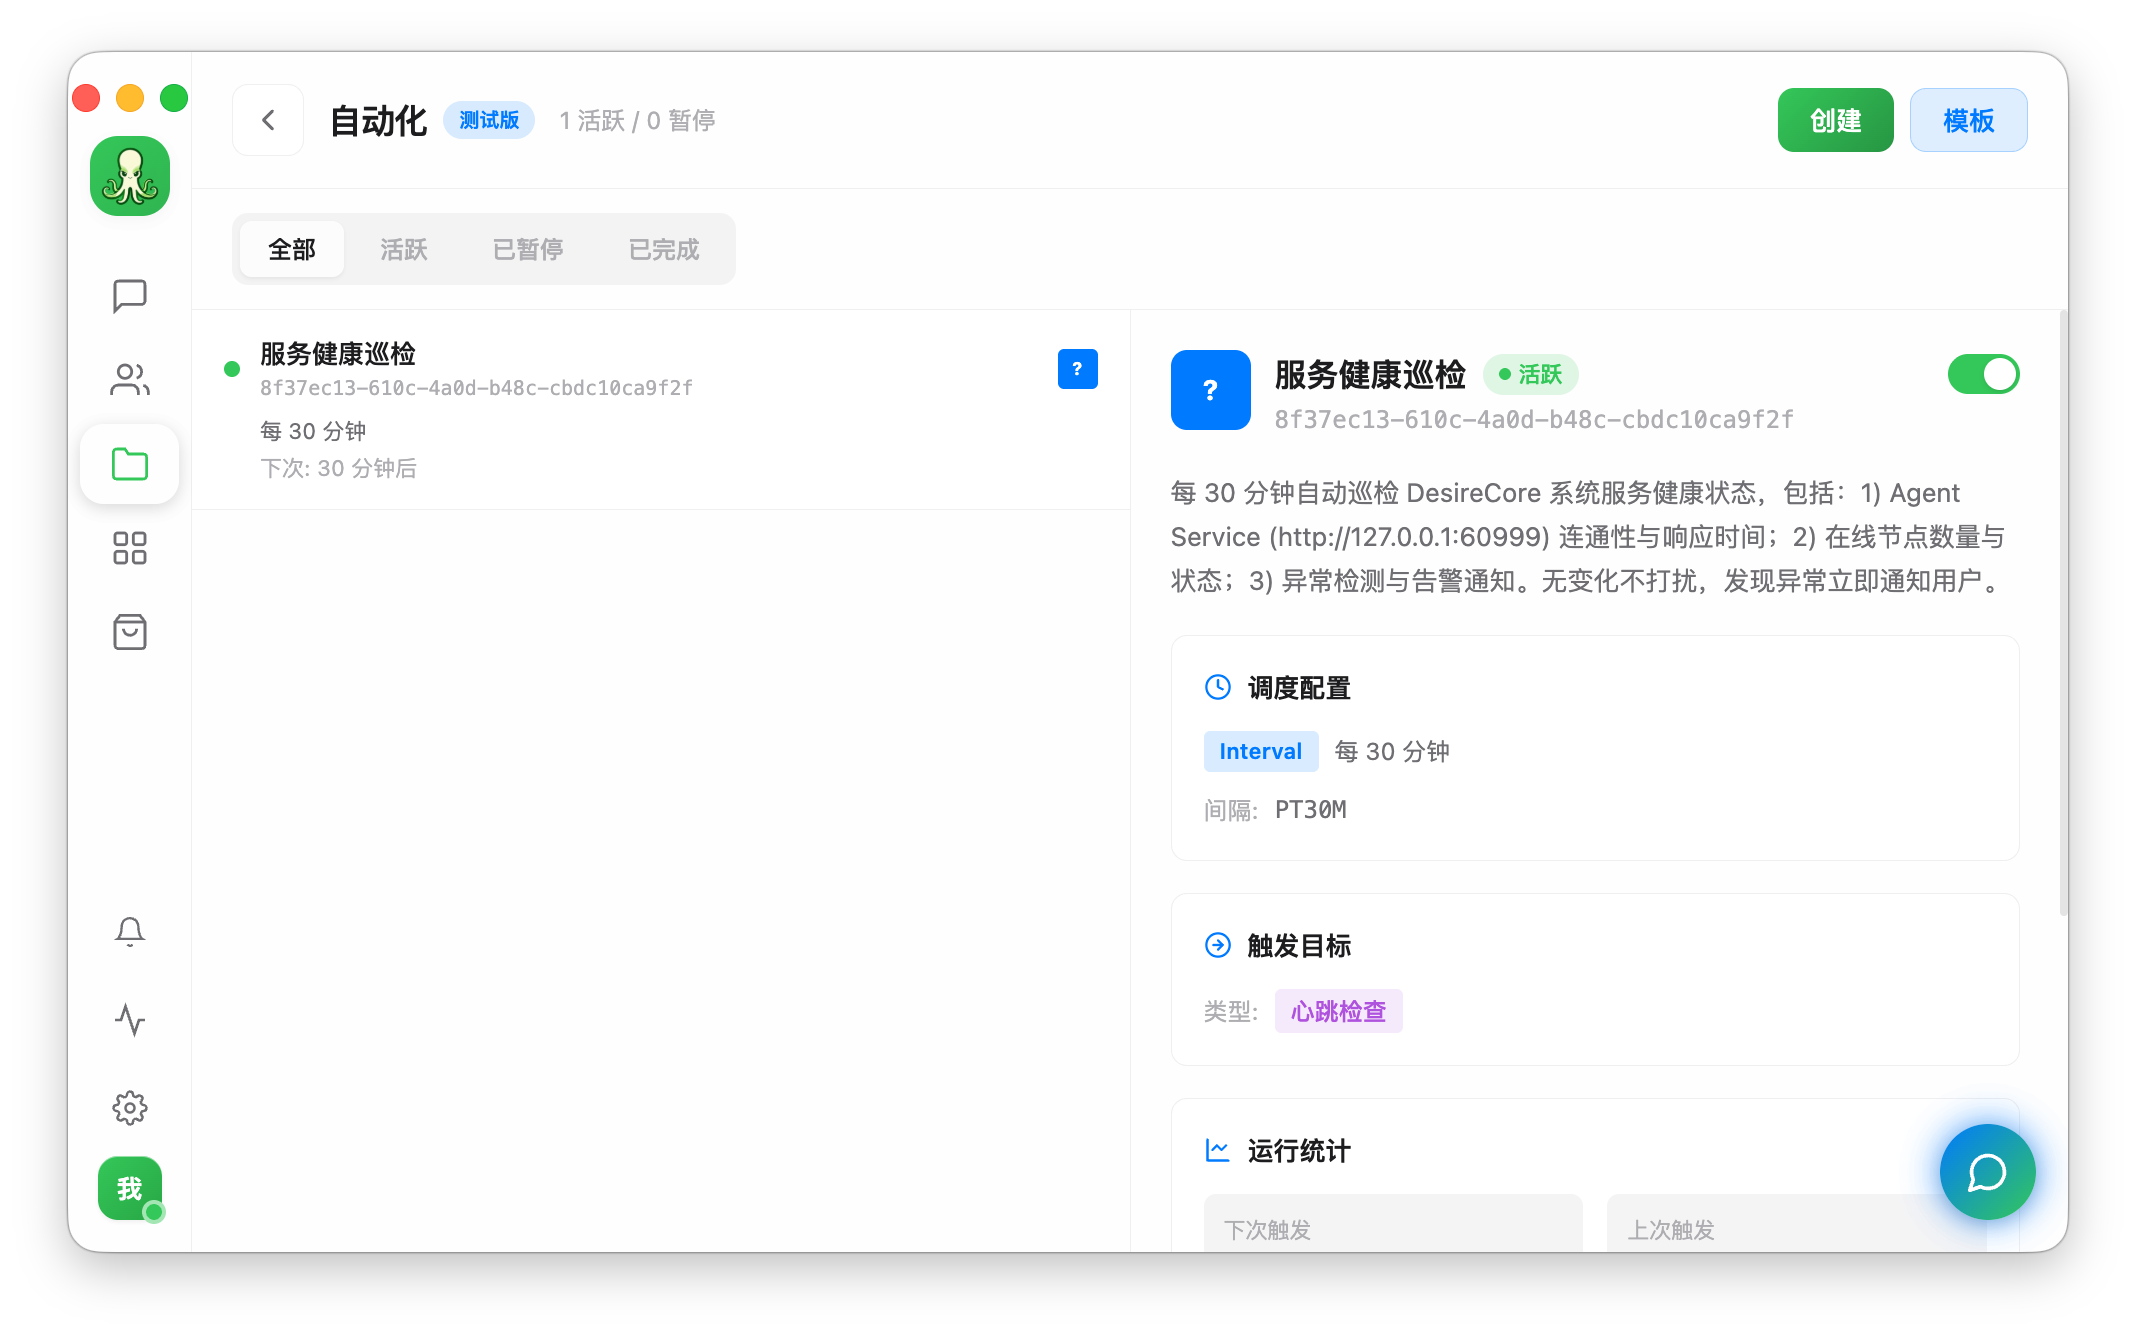Open the contacts panel in sidebar
The height and width of the screenshot is (1336, 2136).
click(130, 380)
